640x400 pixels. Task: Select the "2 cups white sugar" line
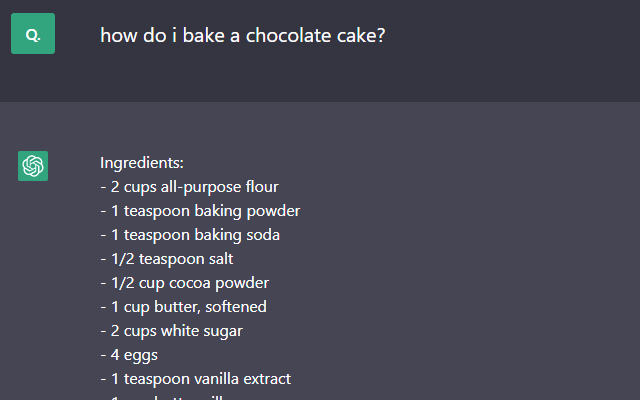pos(171,331)
